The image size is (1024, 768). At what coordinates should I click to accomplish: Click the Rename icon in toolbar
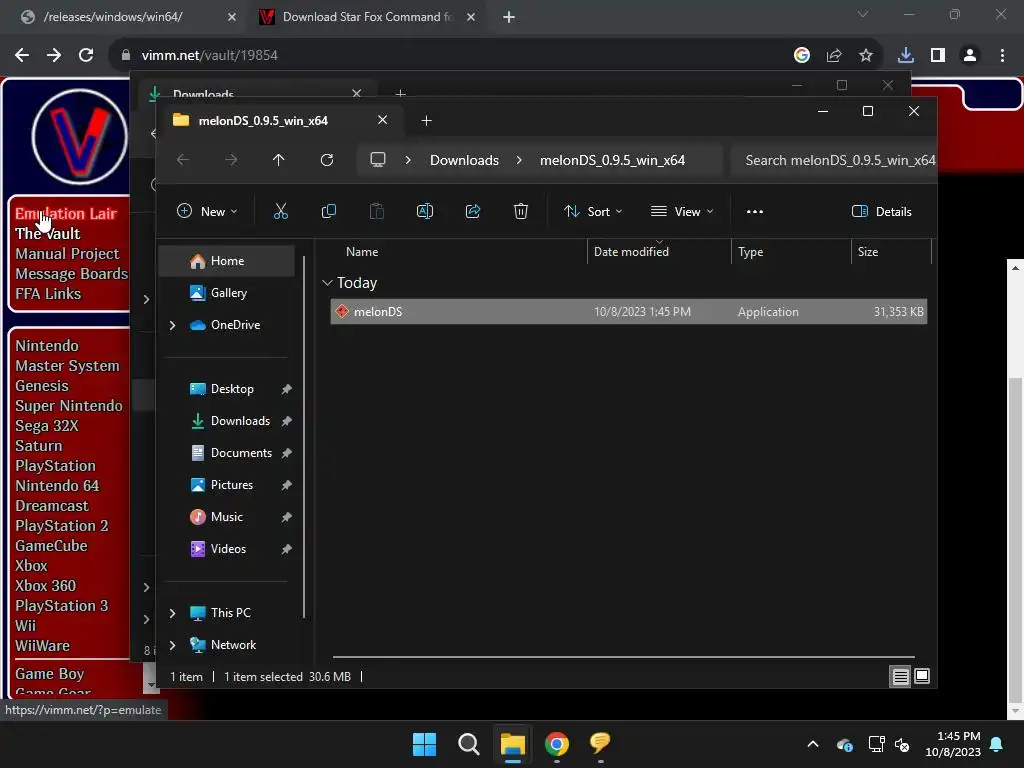424,212
